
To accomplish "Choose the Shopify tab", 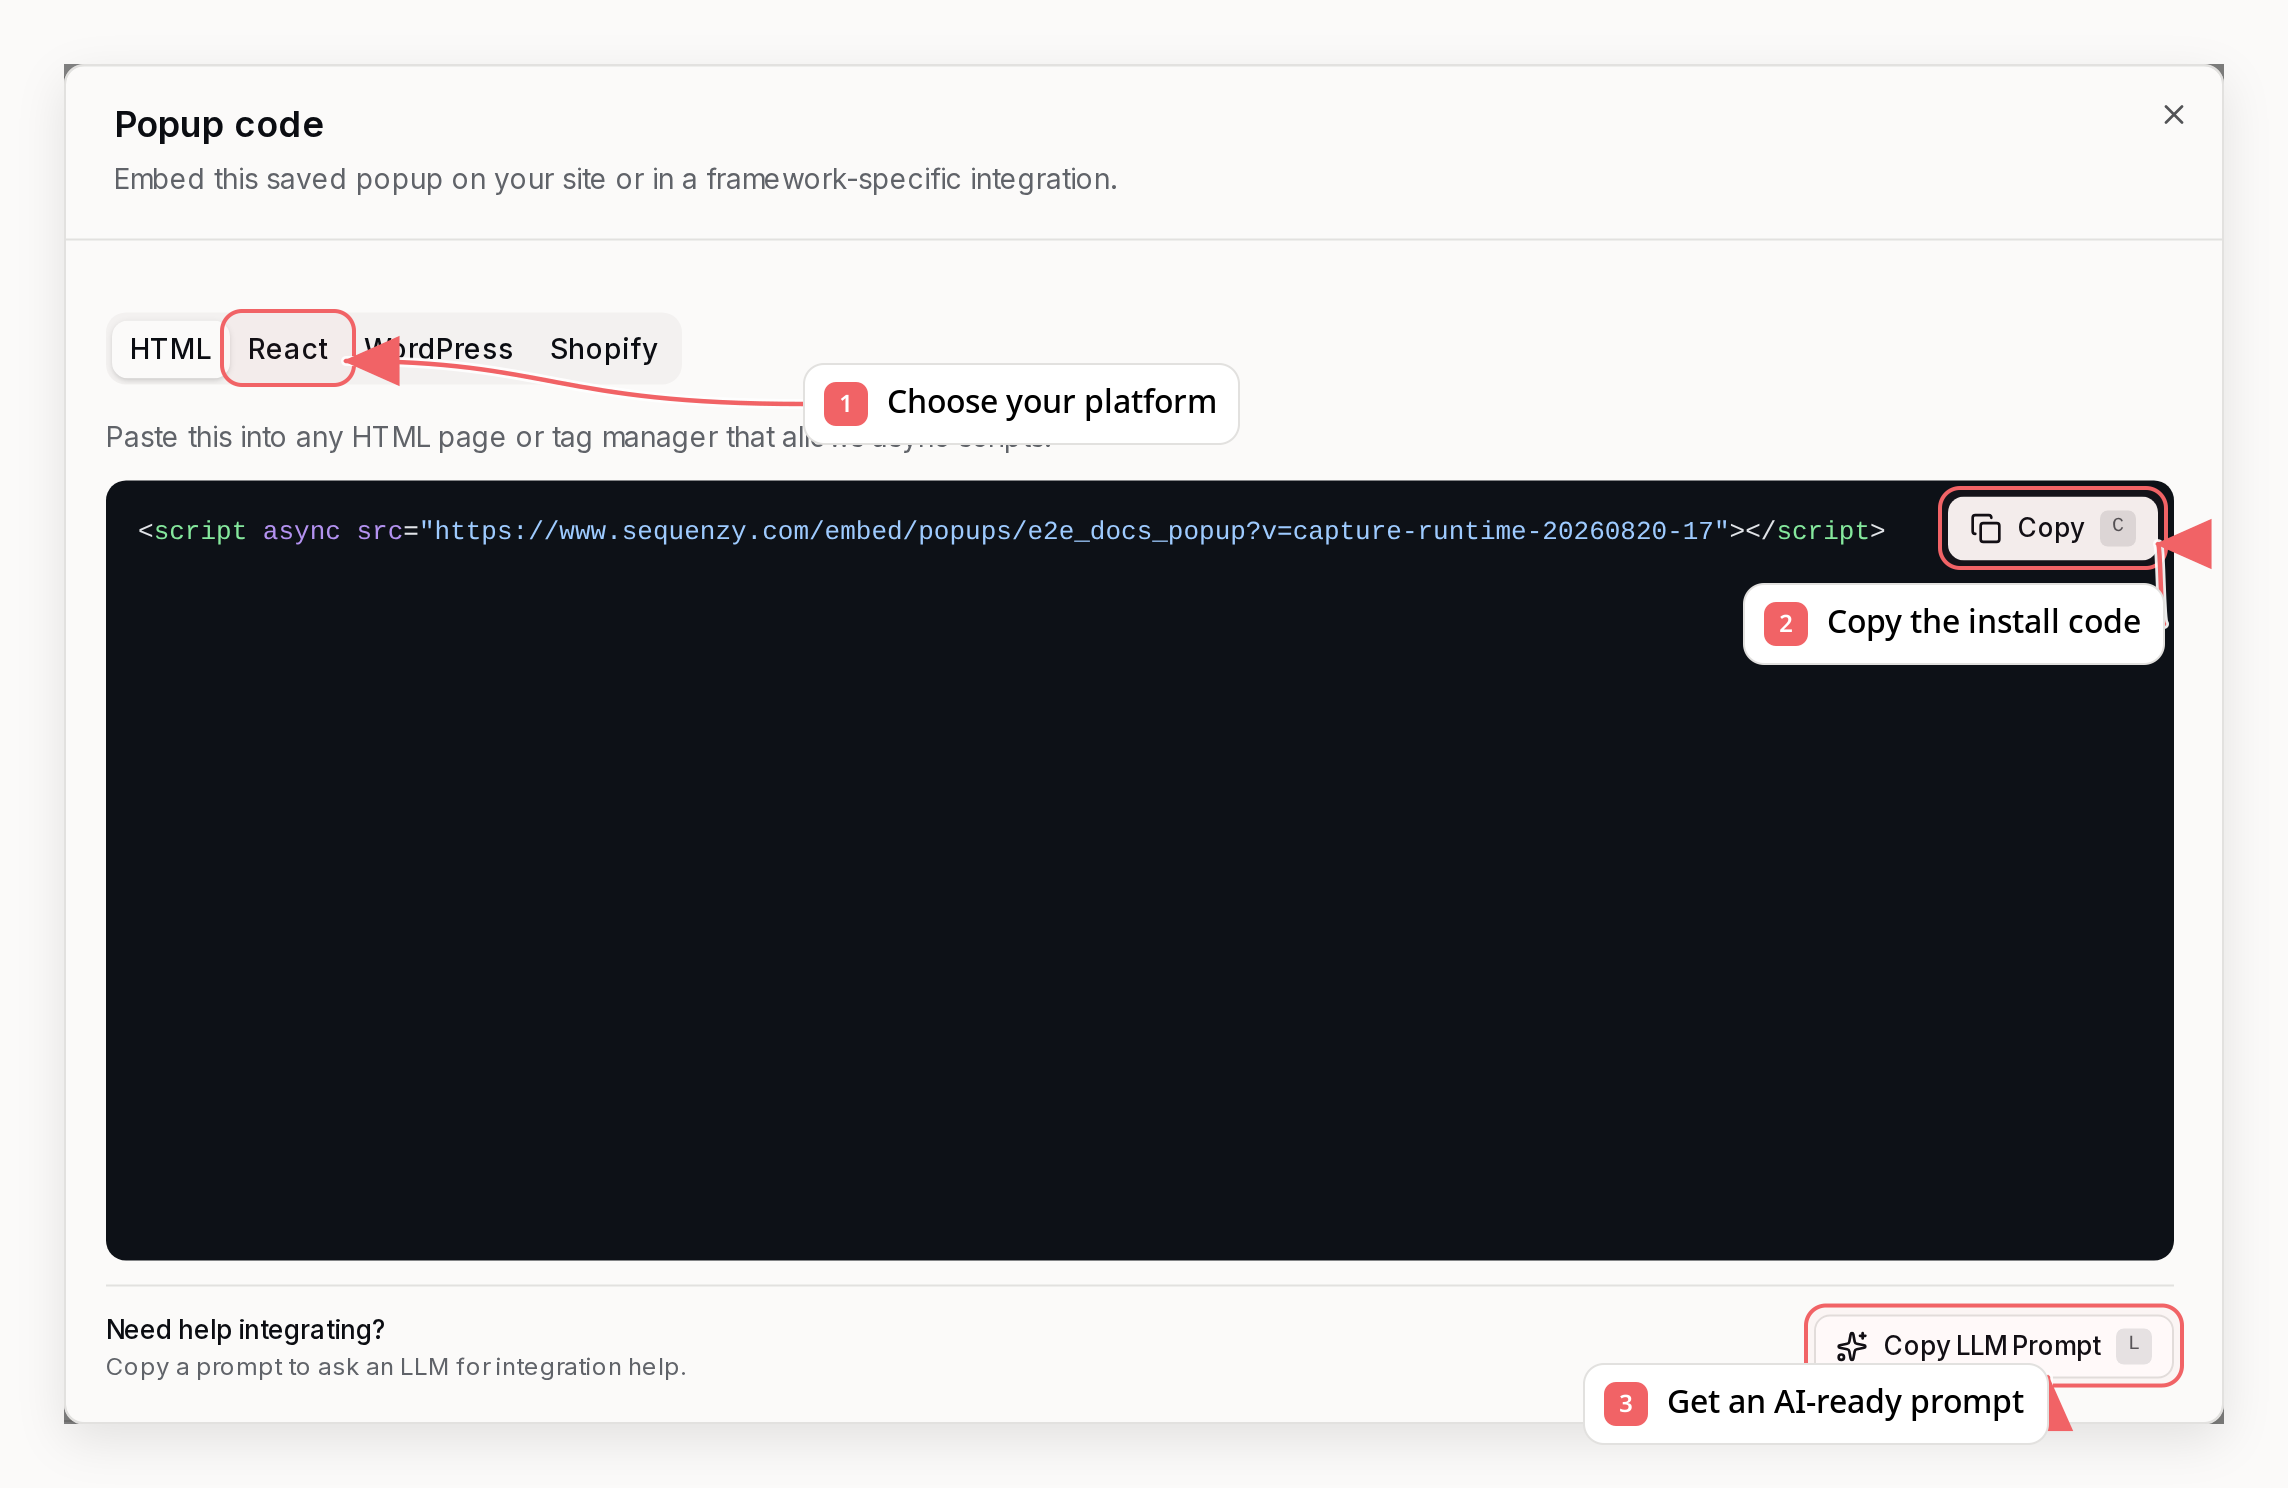I will (604, 349).
